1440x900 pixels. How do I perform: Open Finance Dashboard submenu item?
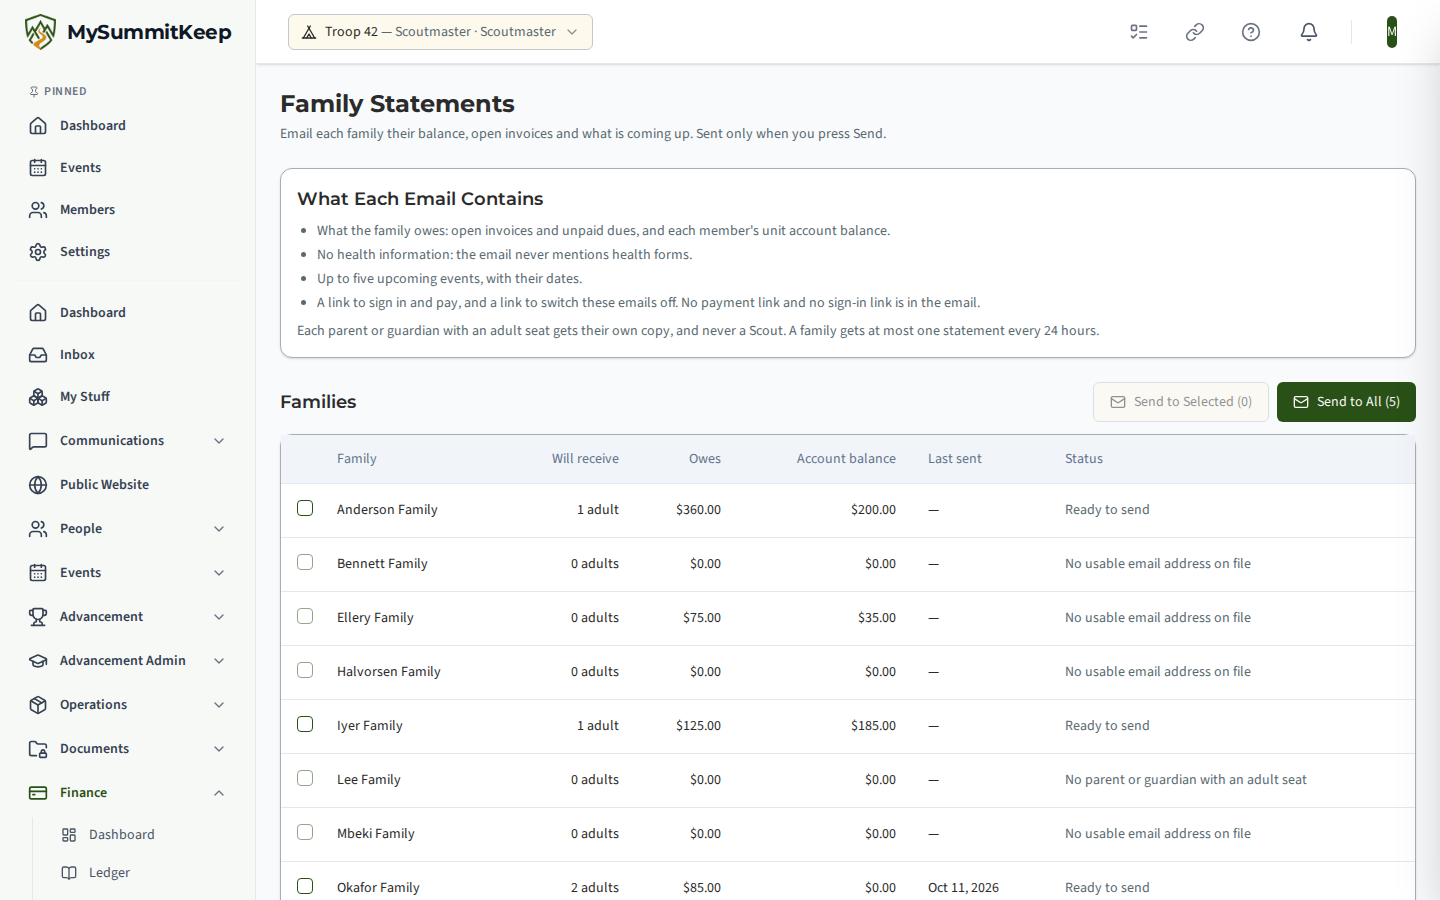(x=121, y=835)
